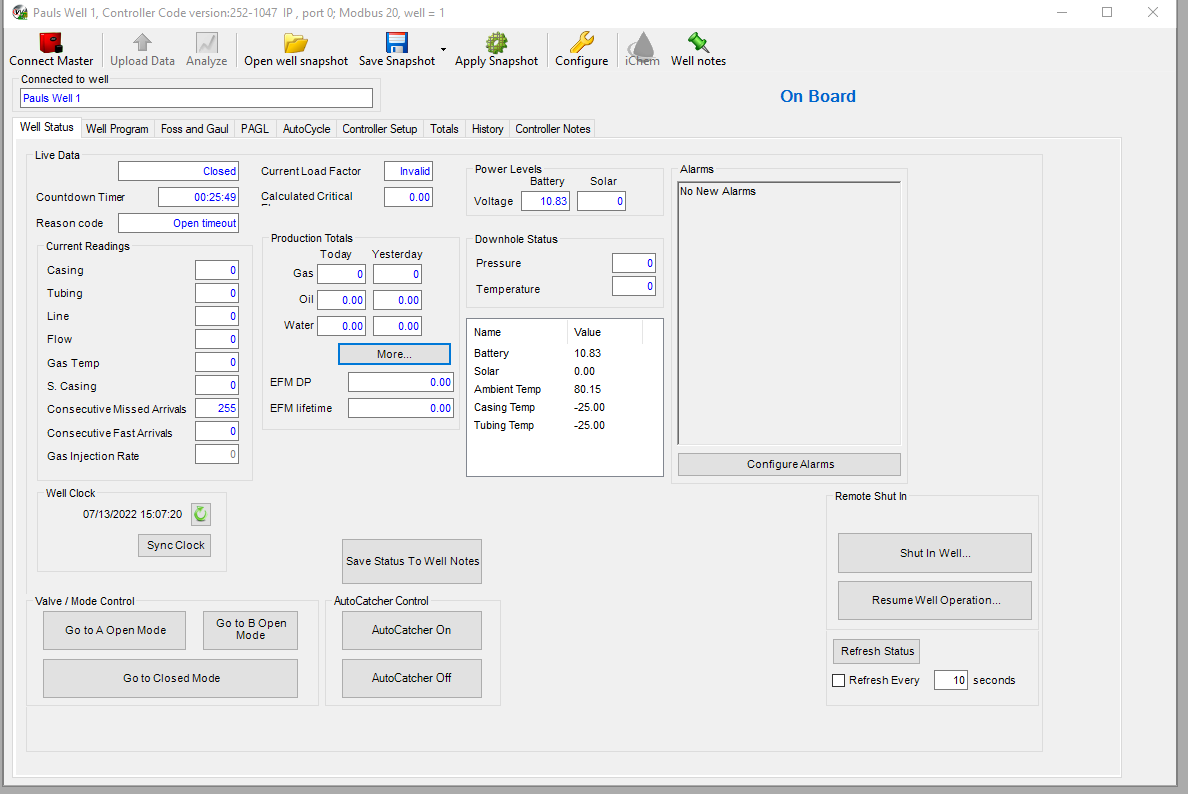
Task: Click Yesterday's Oil production field
Action: tap(398, 300)
